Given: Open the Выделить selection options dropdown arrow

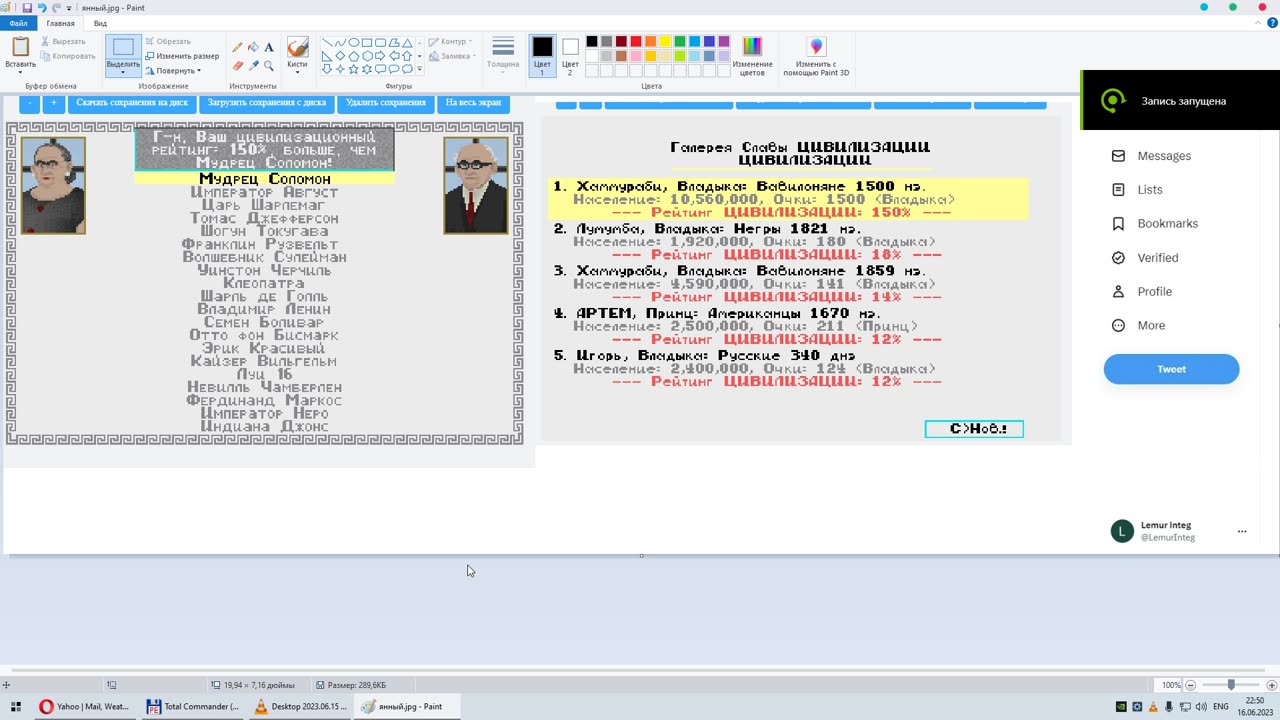Looking at the screenshot, I should pos(123,71).
